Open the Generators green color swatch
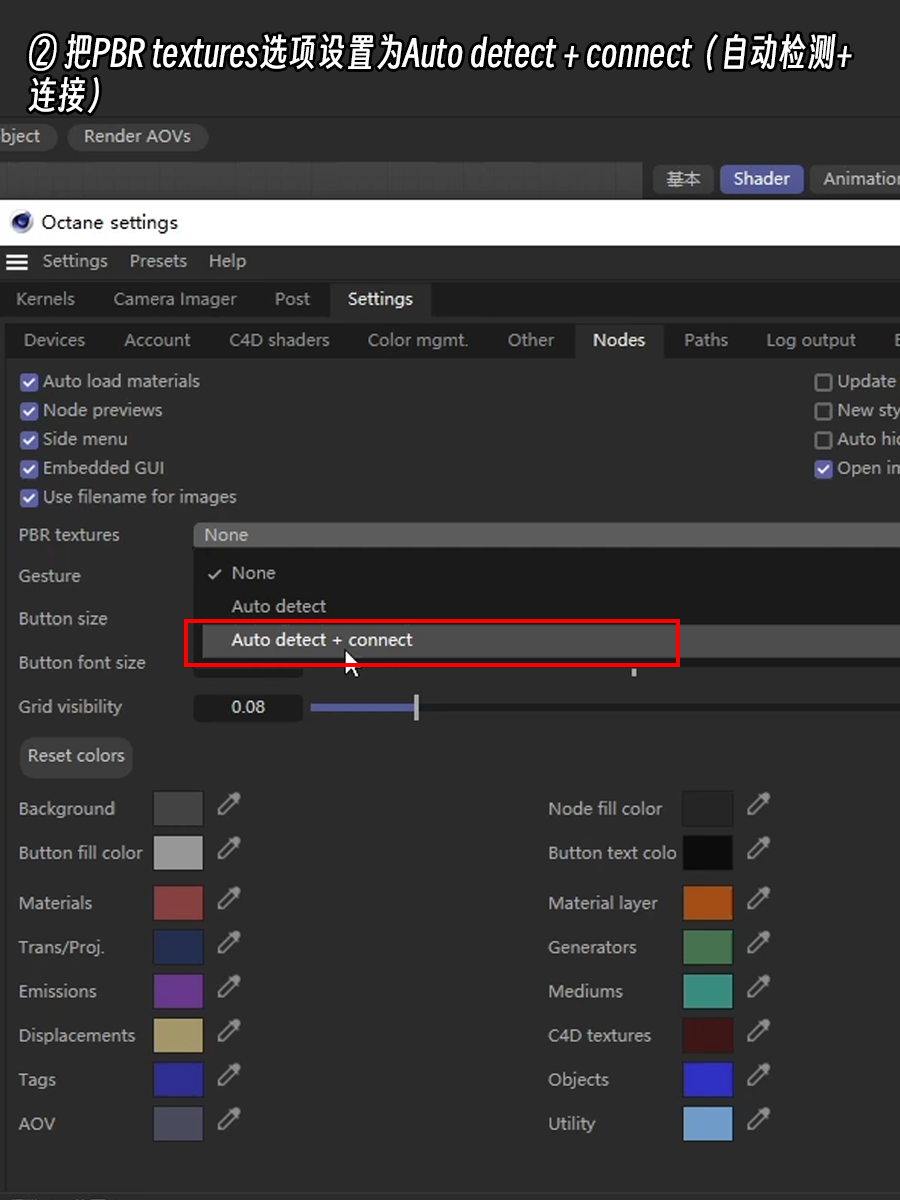Viewport: 900px width, 1200px height. [x=708, y=947]
